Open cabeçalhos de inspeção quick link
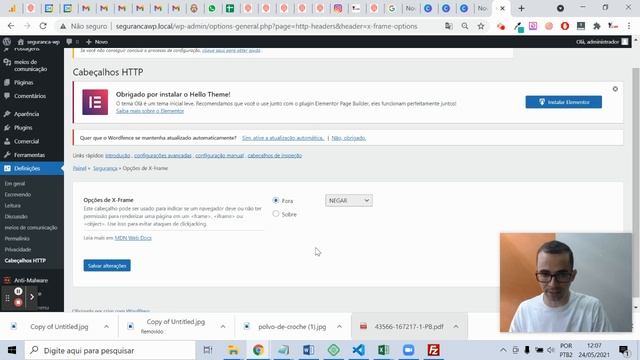The width and height of the screenshot is (640, 360). tap(275, 156)
